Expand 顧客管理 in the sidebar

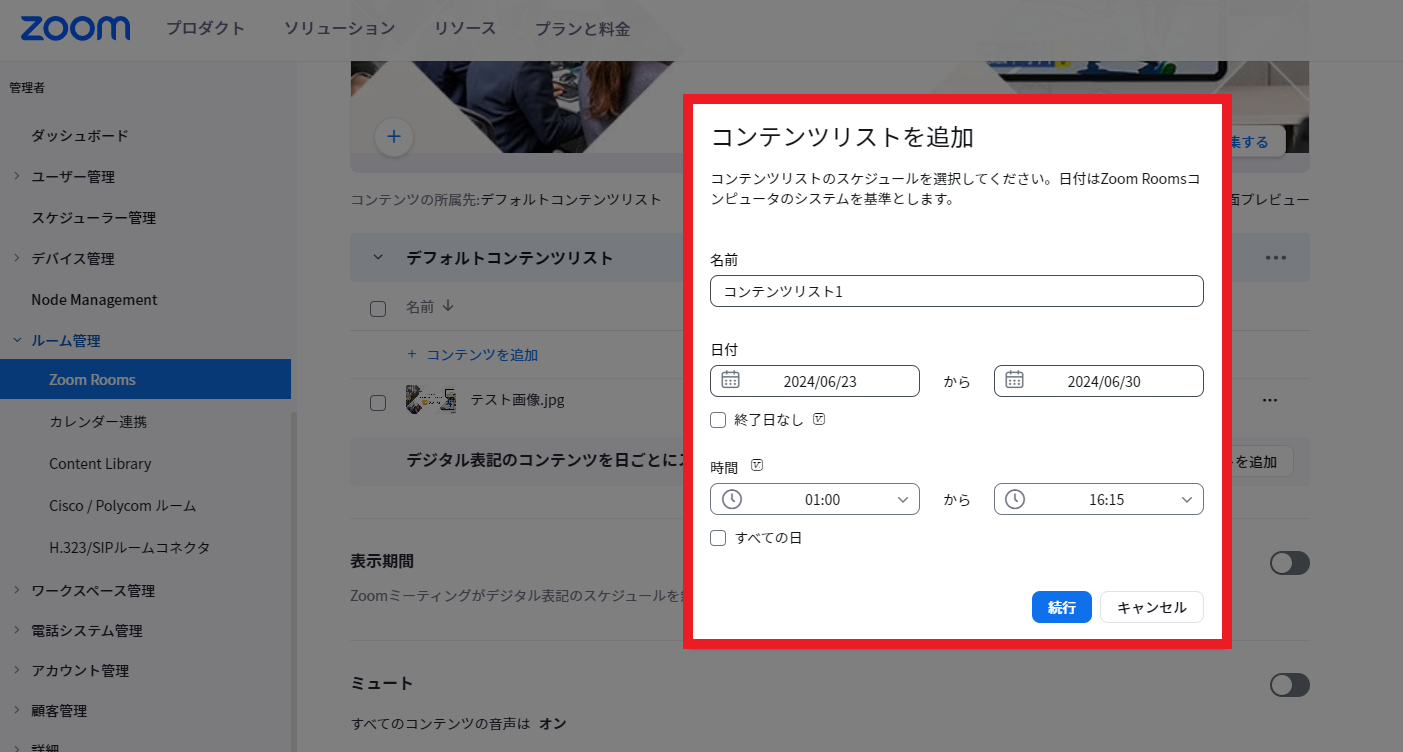17,710
